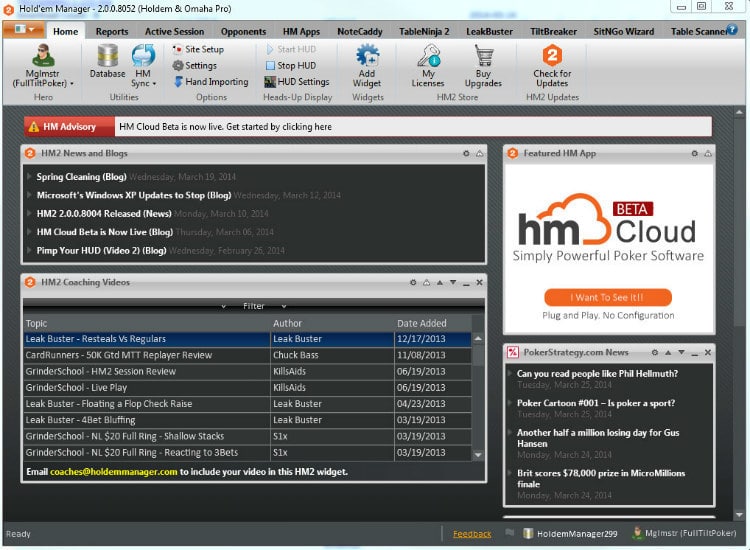The image size is (750, 550).
Task: Open the LeakBuster tab
Action: click(490, 31)
